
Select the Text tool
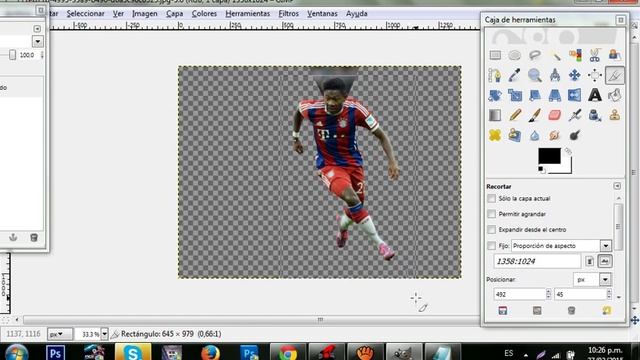tap(595, 95)
